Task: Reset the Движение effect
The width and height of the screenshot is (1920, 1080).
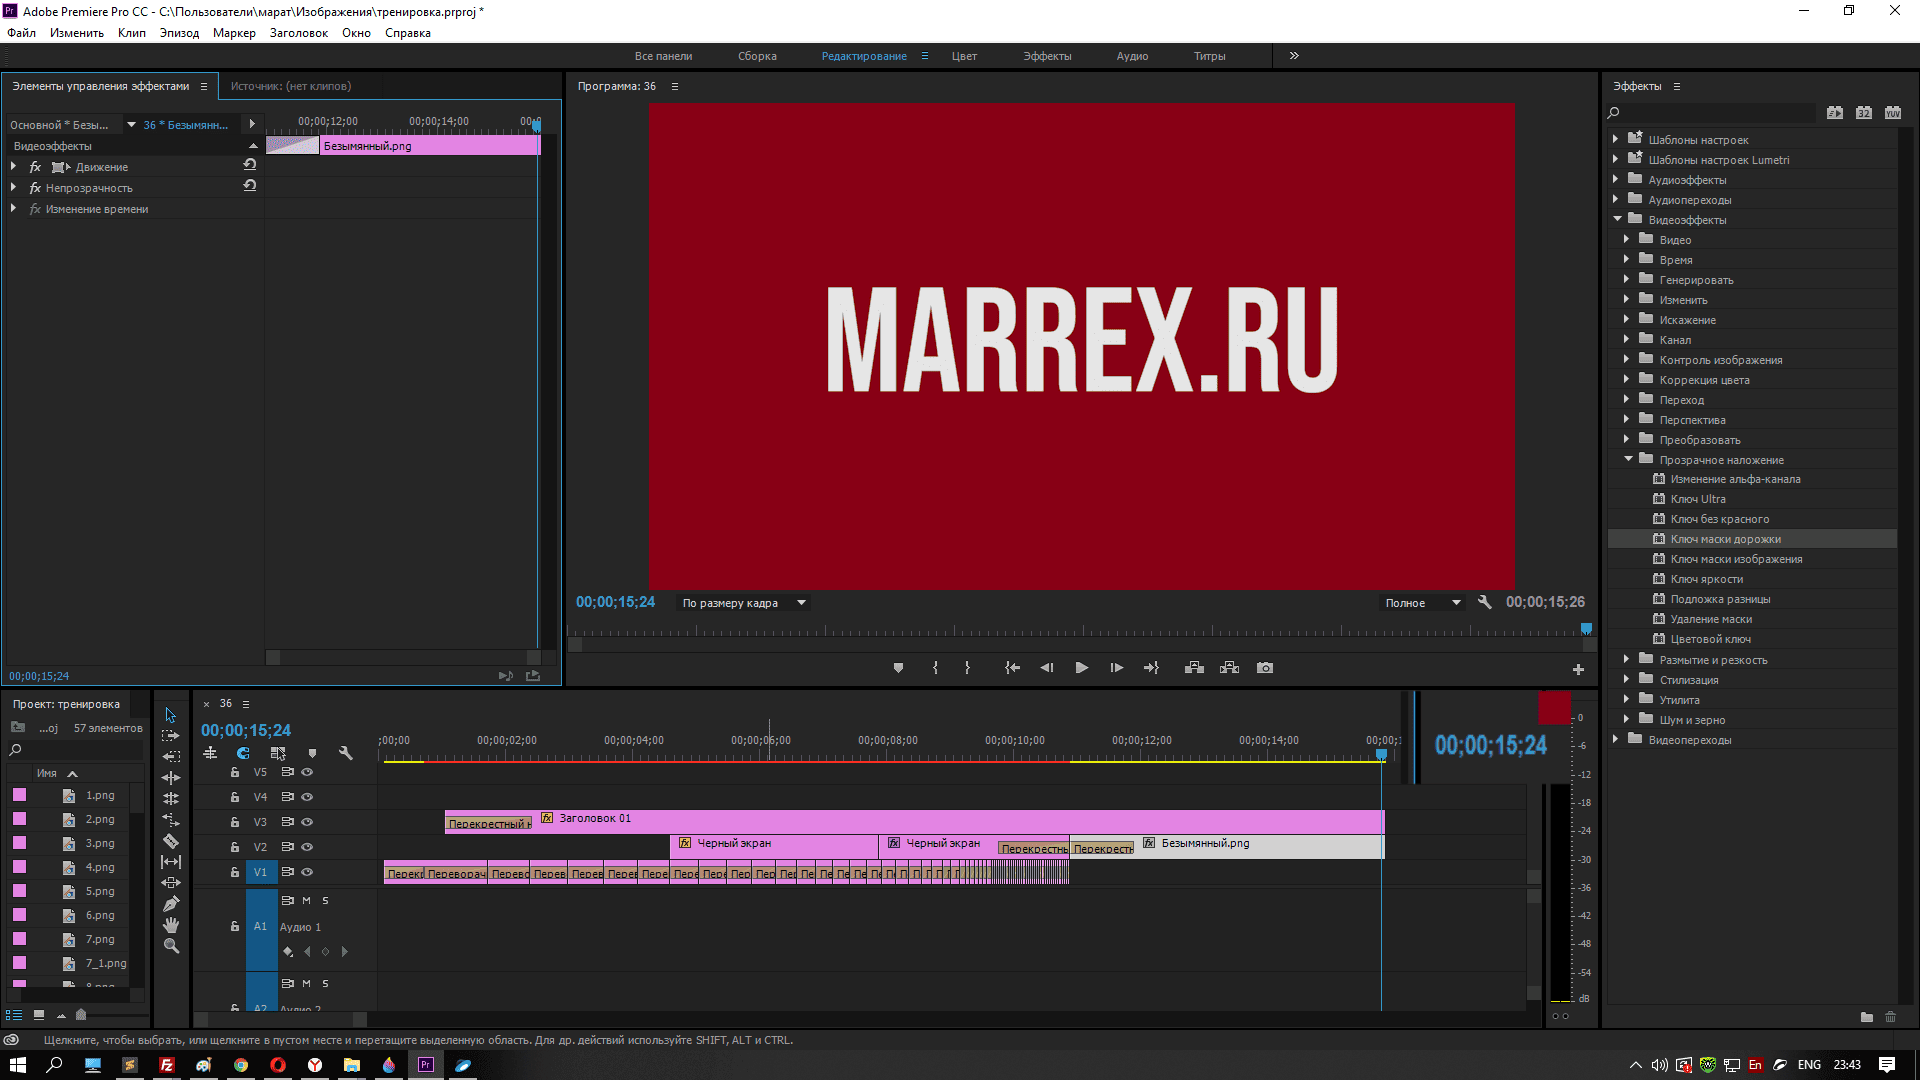Action: pyautogui.click(x=250, y=165)
